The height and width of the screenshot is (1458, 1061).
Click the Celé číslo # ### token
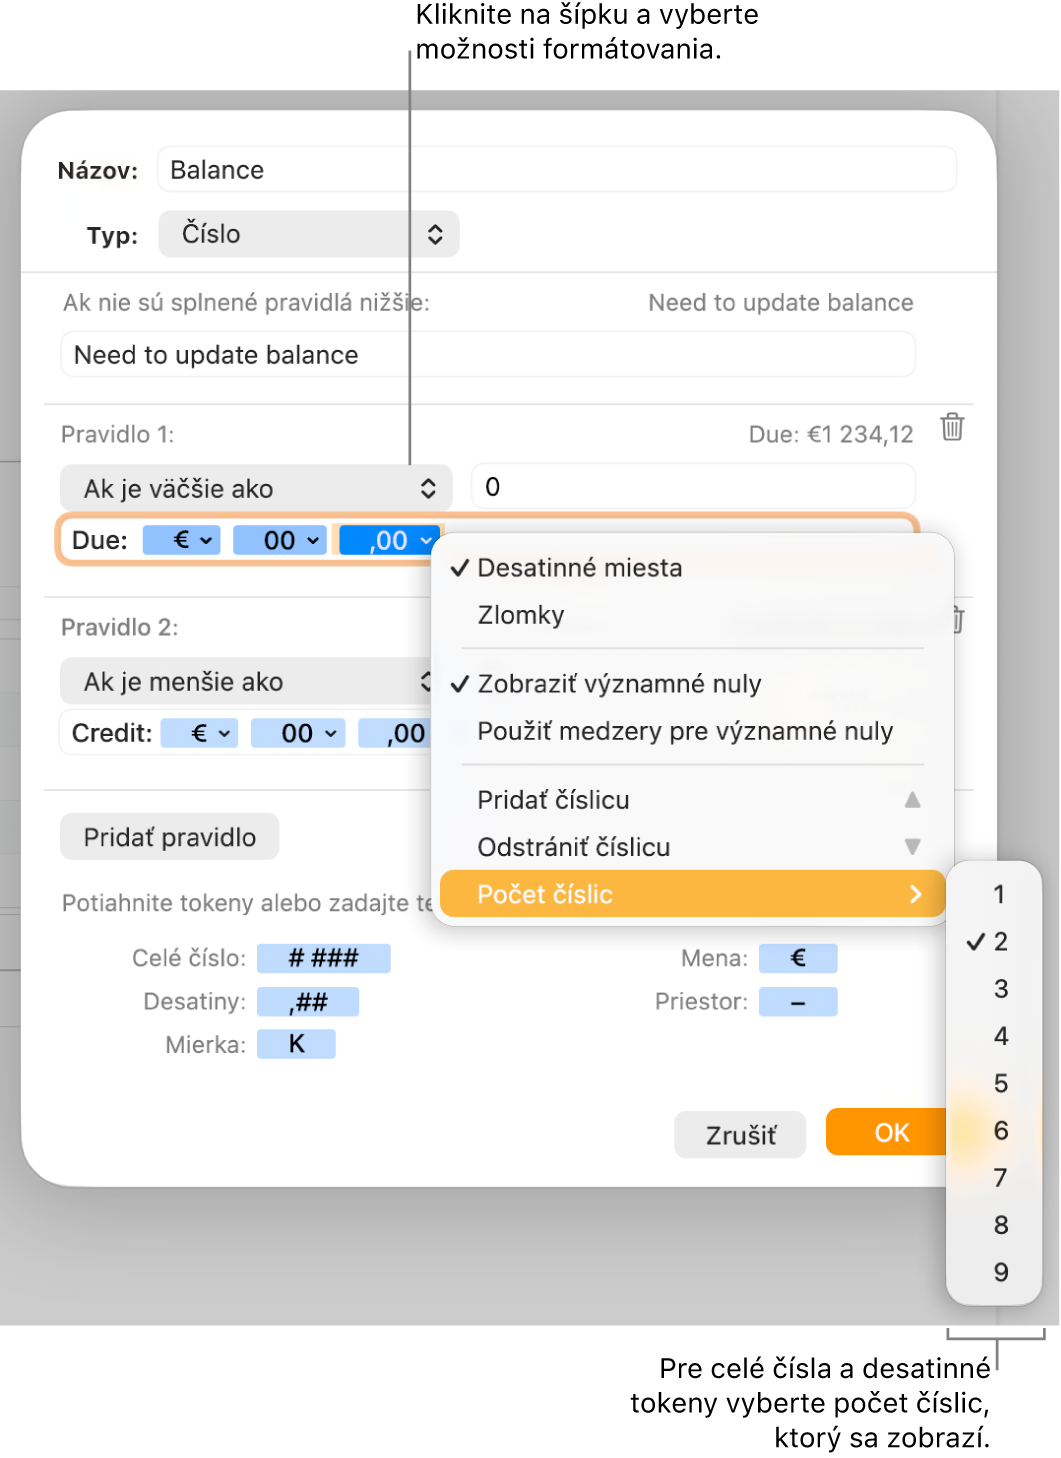(x=323, y=958)
